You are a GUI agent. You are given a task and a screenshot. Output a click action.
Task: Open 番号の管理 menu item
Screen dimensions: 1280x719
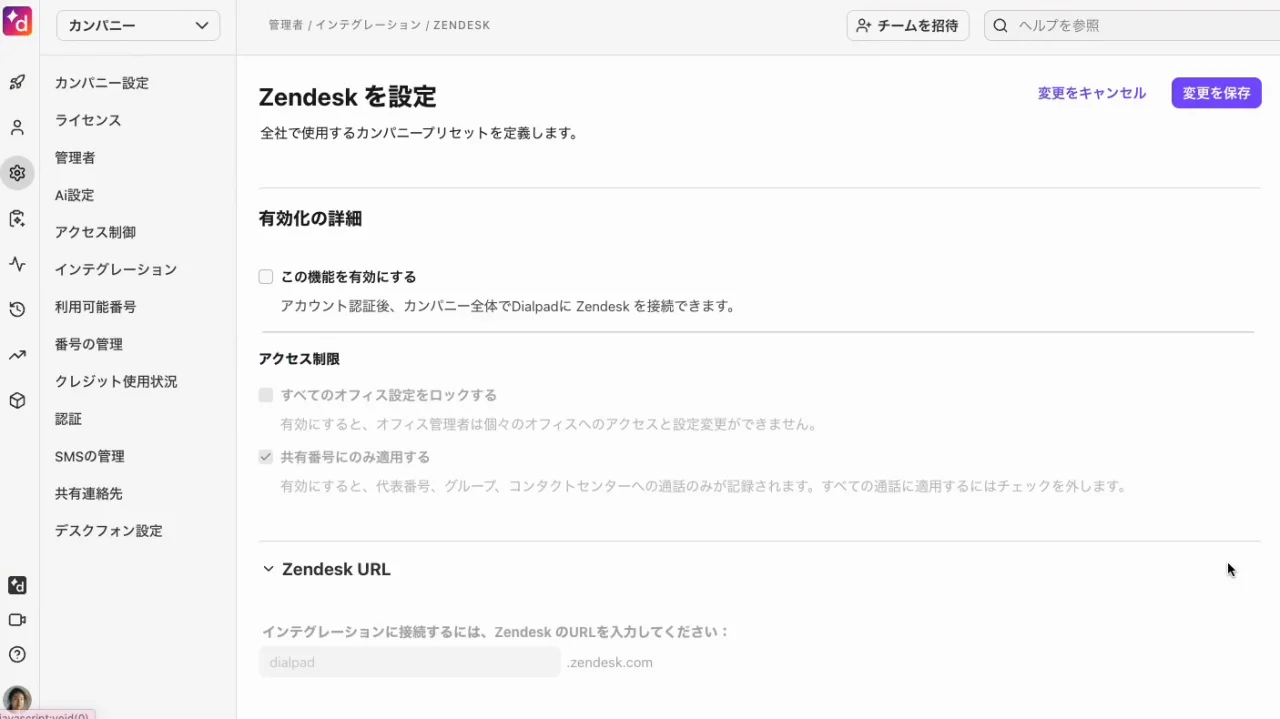click(89, 344)
